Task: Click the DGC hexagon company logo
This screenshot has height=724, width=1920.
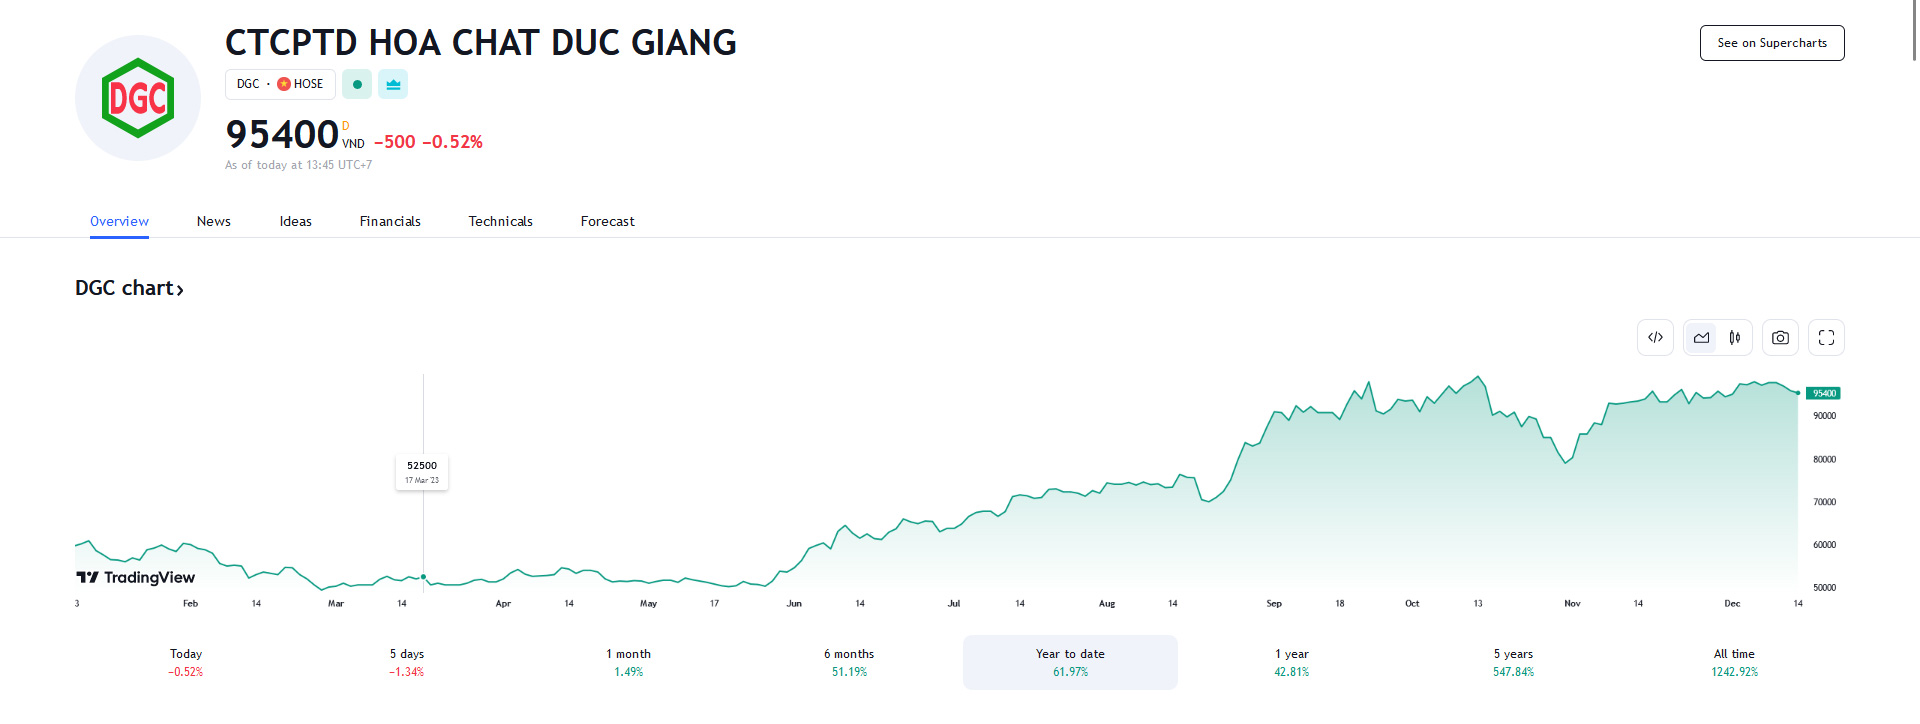Action: (137, 97)
